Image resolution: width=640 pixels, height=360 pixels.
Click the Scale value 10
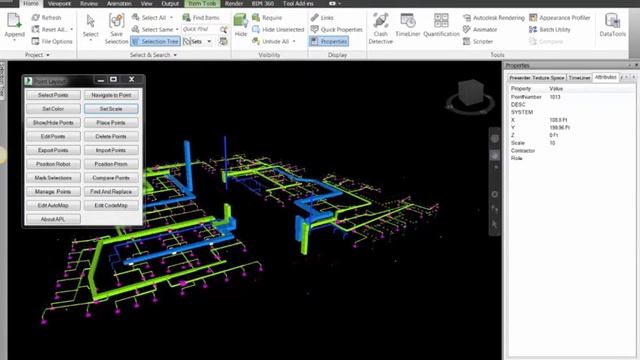pos(552,143)
